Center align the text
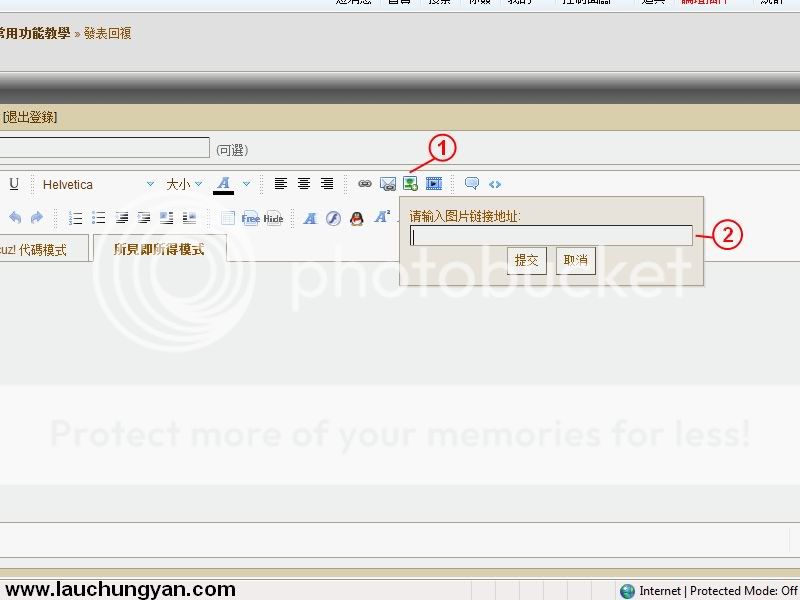This screenshot has height=600, width=800. pyautogui.click(x=304, y=184)
